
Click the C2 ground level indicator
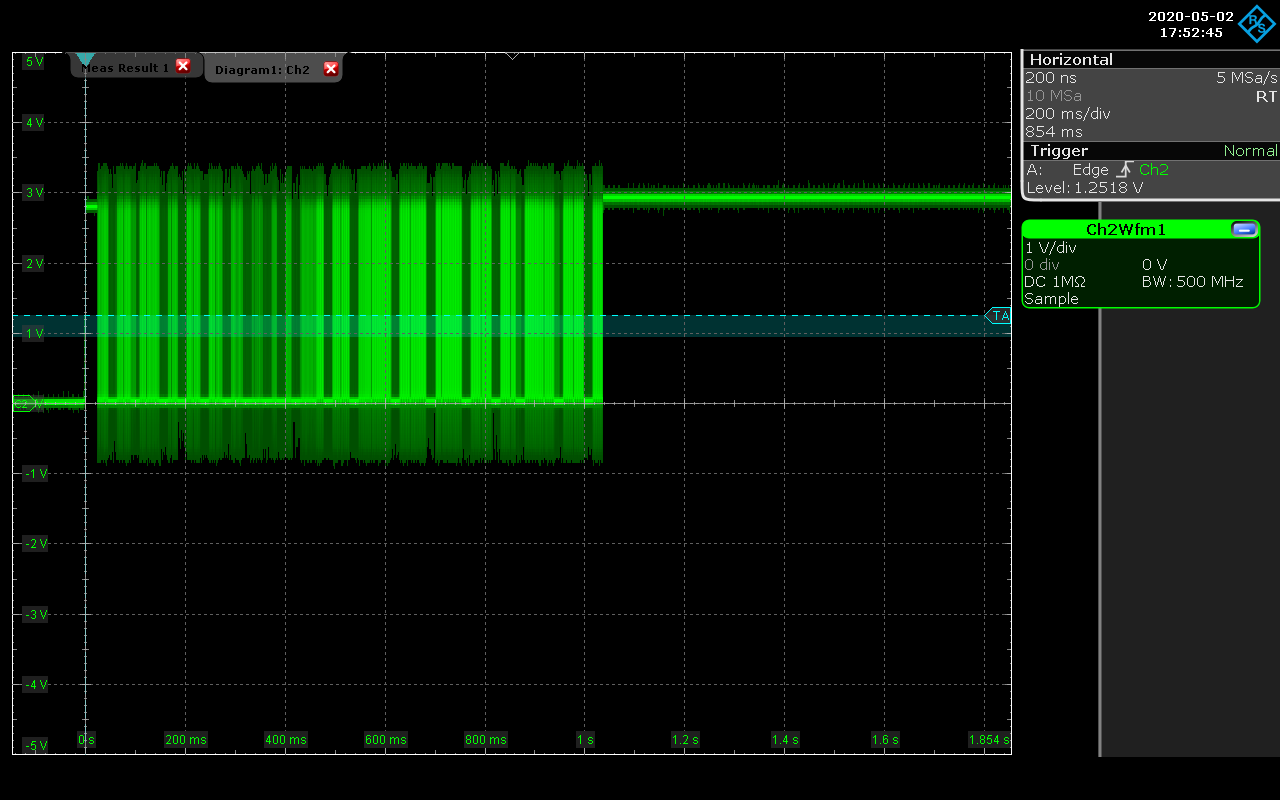pyautogui.click(x=23, y=404)
